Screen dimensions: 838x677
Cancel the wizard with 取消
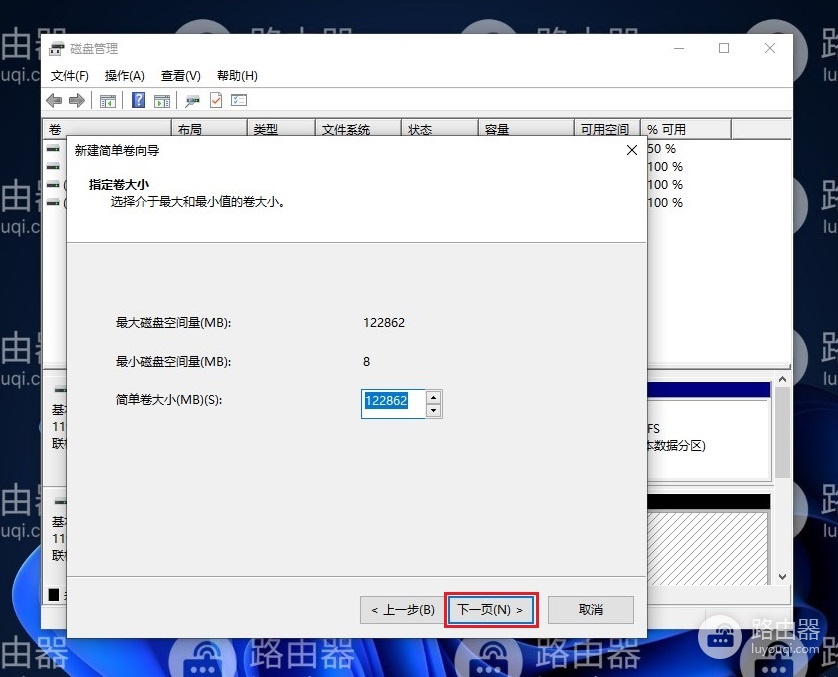point(591,610)
